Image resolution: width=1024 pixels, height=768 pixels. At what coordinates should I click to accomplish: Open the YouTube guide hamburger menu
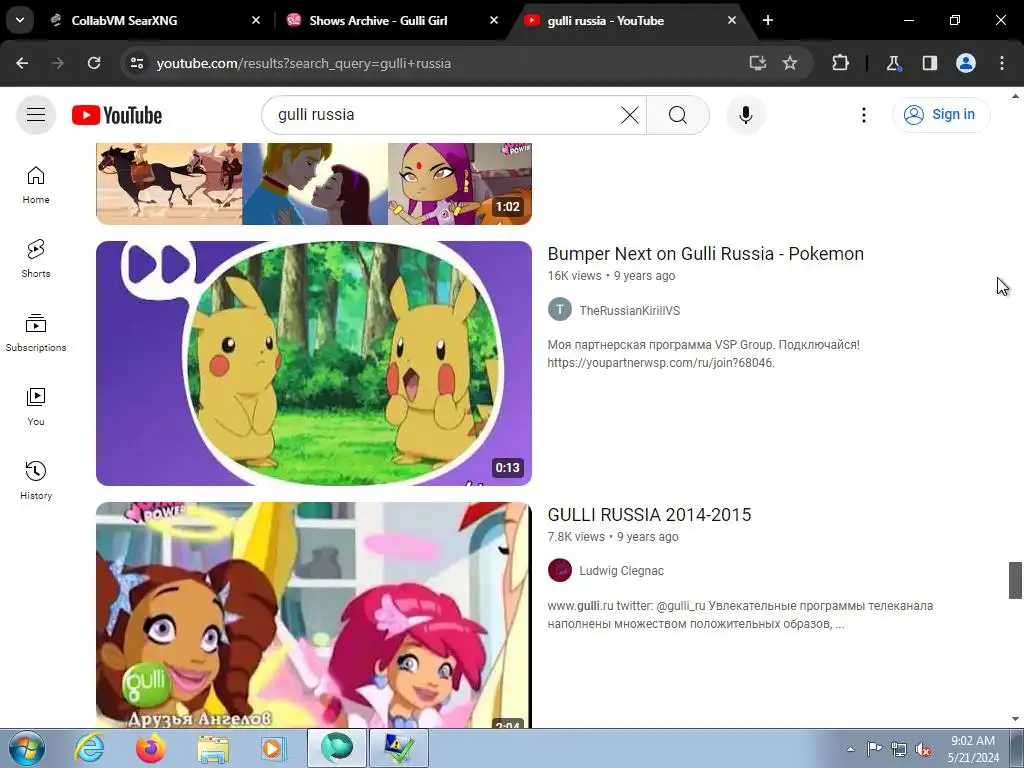pos(36,115)
